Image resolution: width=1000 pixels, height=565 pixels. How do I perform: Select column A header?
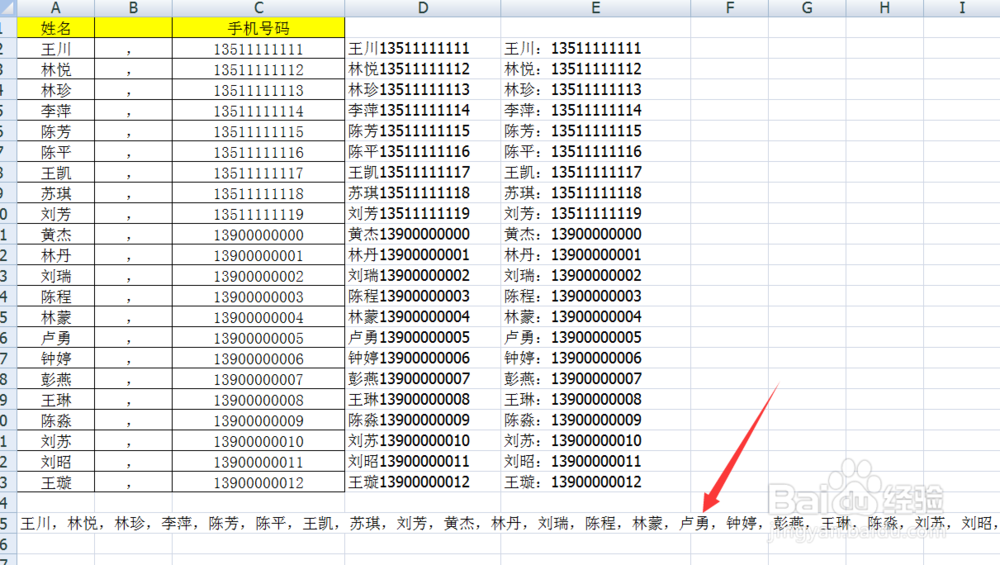[55, 8]
